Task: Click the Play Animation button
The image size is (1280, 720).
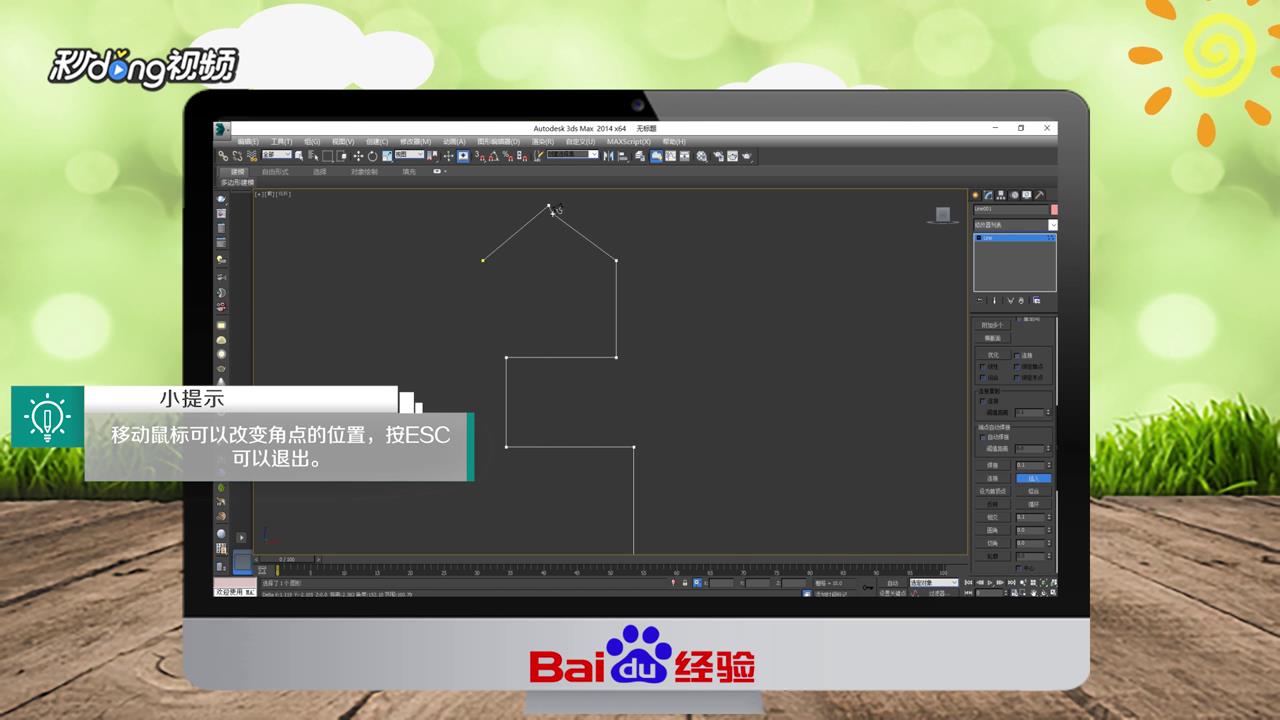Action: [990, 583]
